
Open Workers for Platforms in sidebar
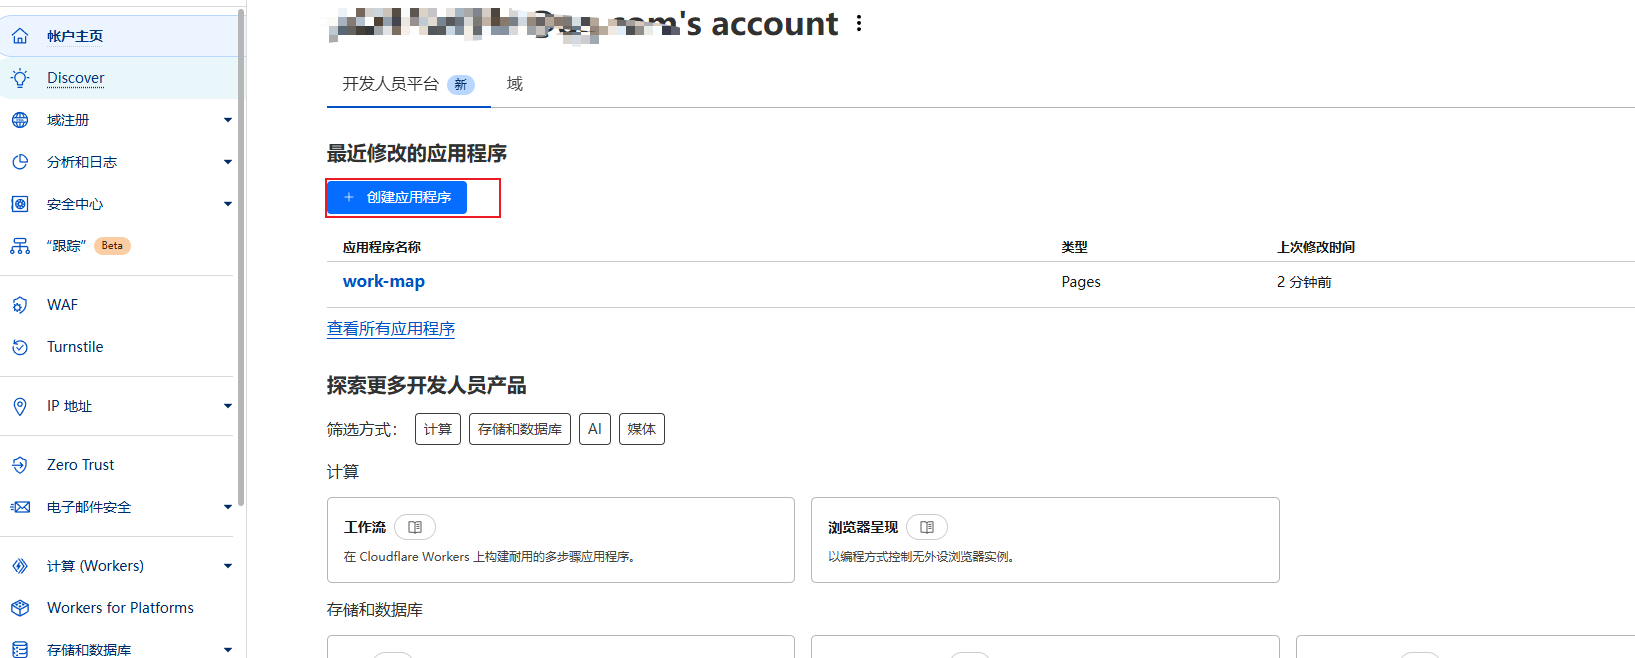(118, 608)
